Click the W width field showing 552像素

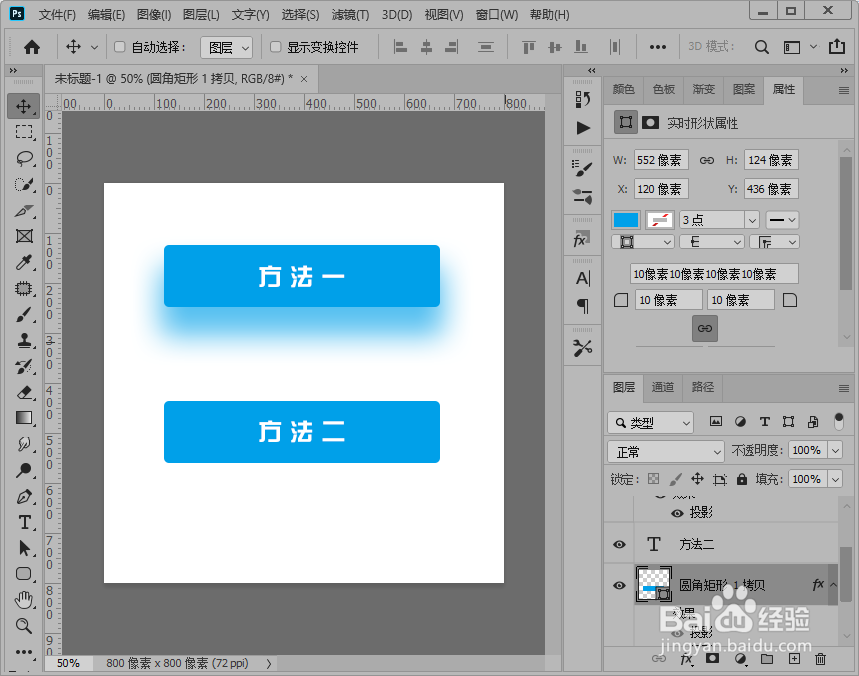click(x=660, y=158)
